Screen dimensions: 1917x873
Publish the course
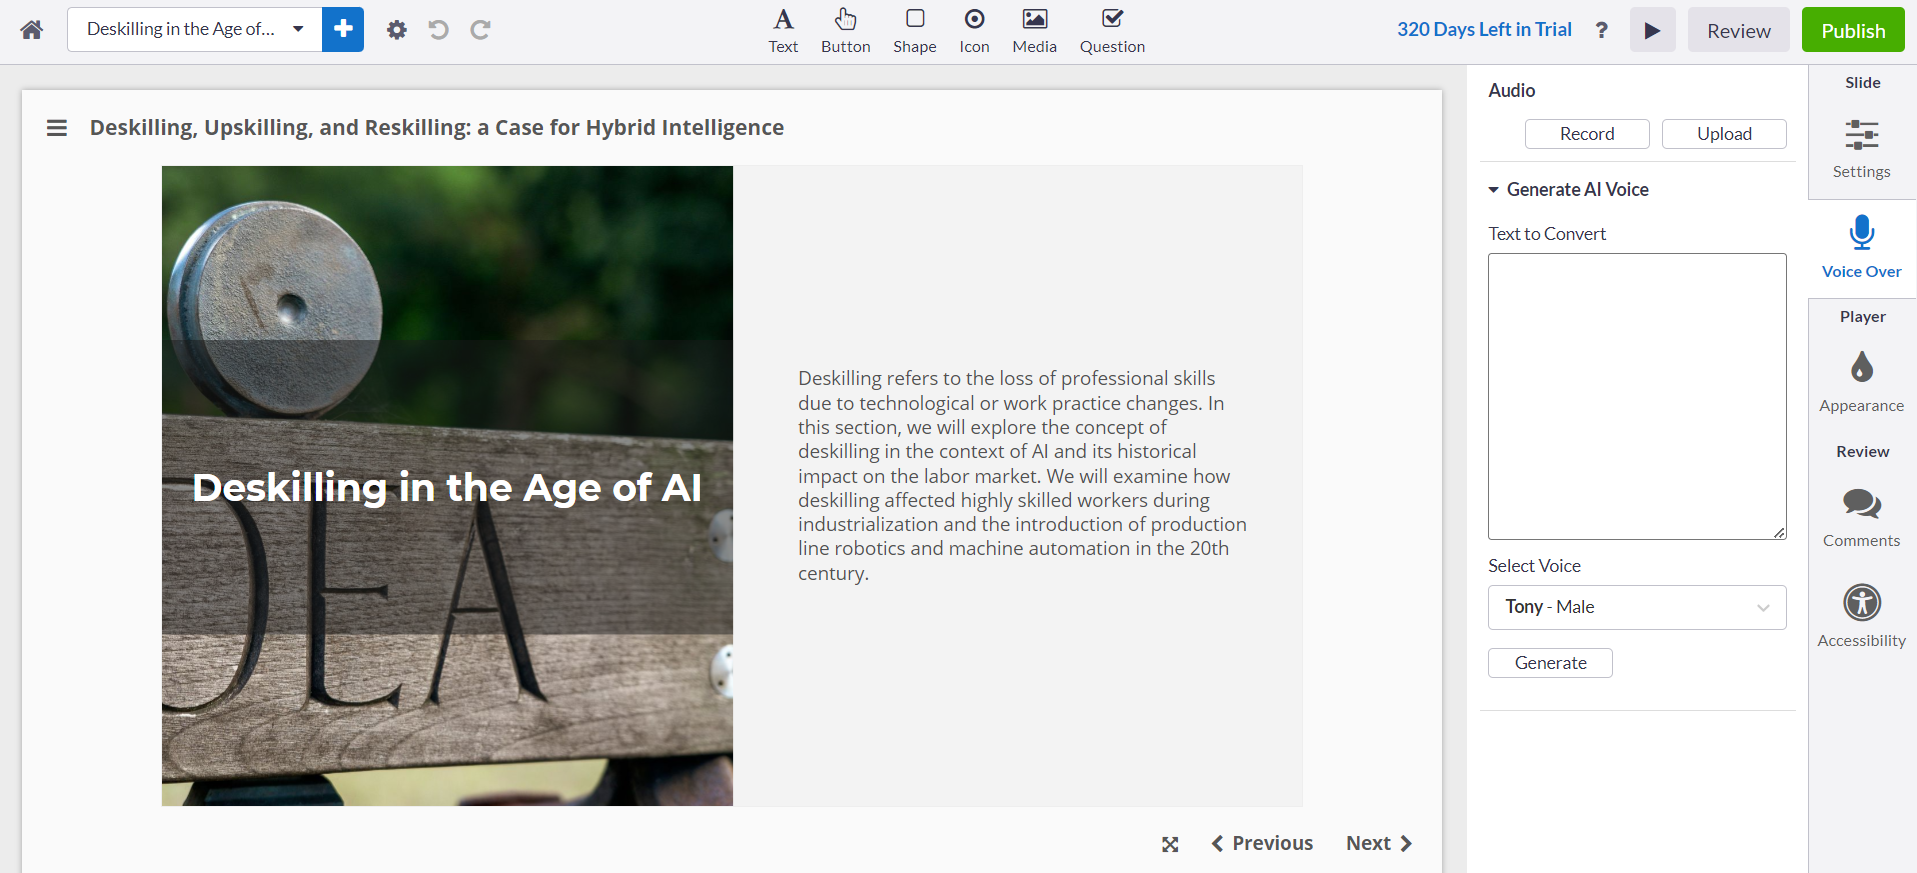[x=1853, y=30]
